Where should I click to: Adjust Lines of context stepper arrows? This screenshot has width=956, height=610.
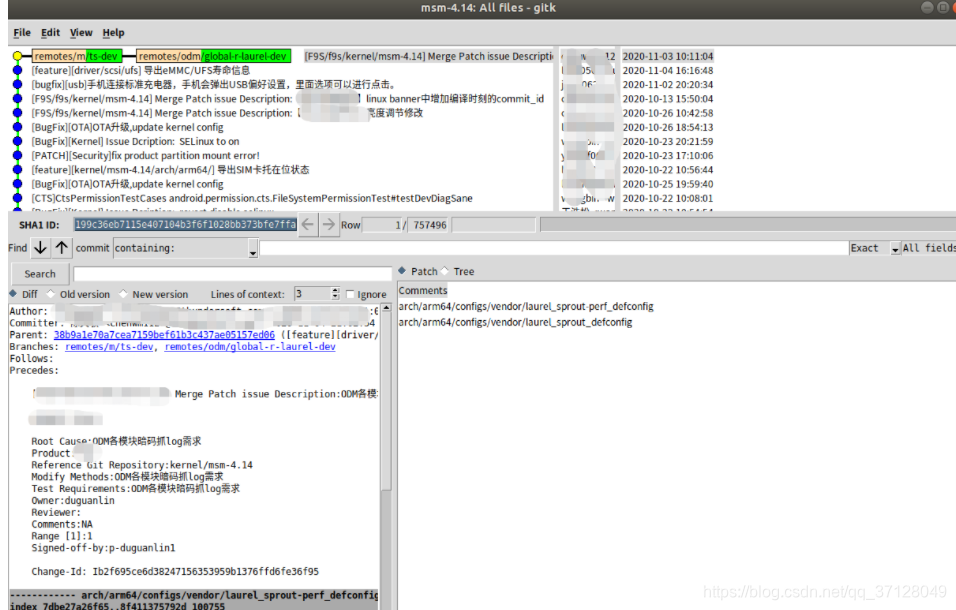click(x=335, y=294)
